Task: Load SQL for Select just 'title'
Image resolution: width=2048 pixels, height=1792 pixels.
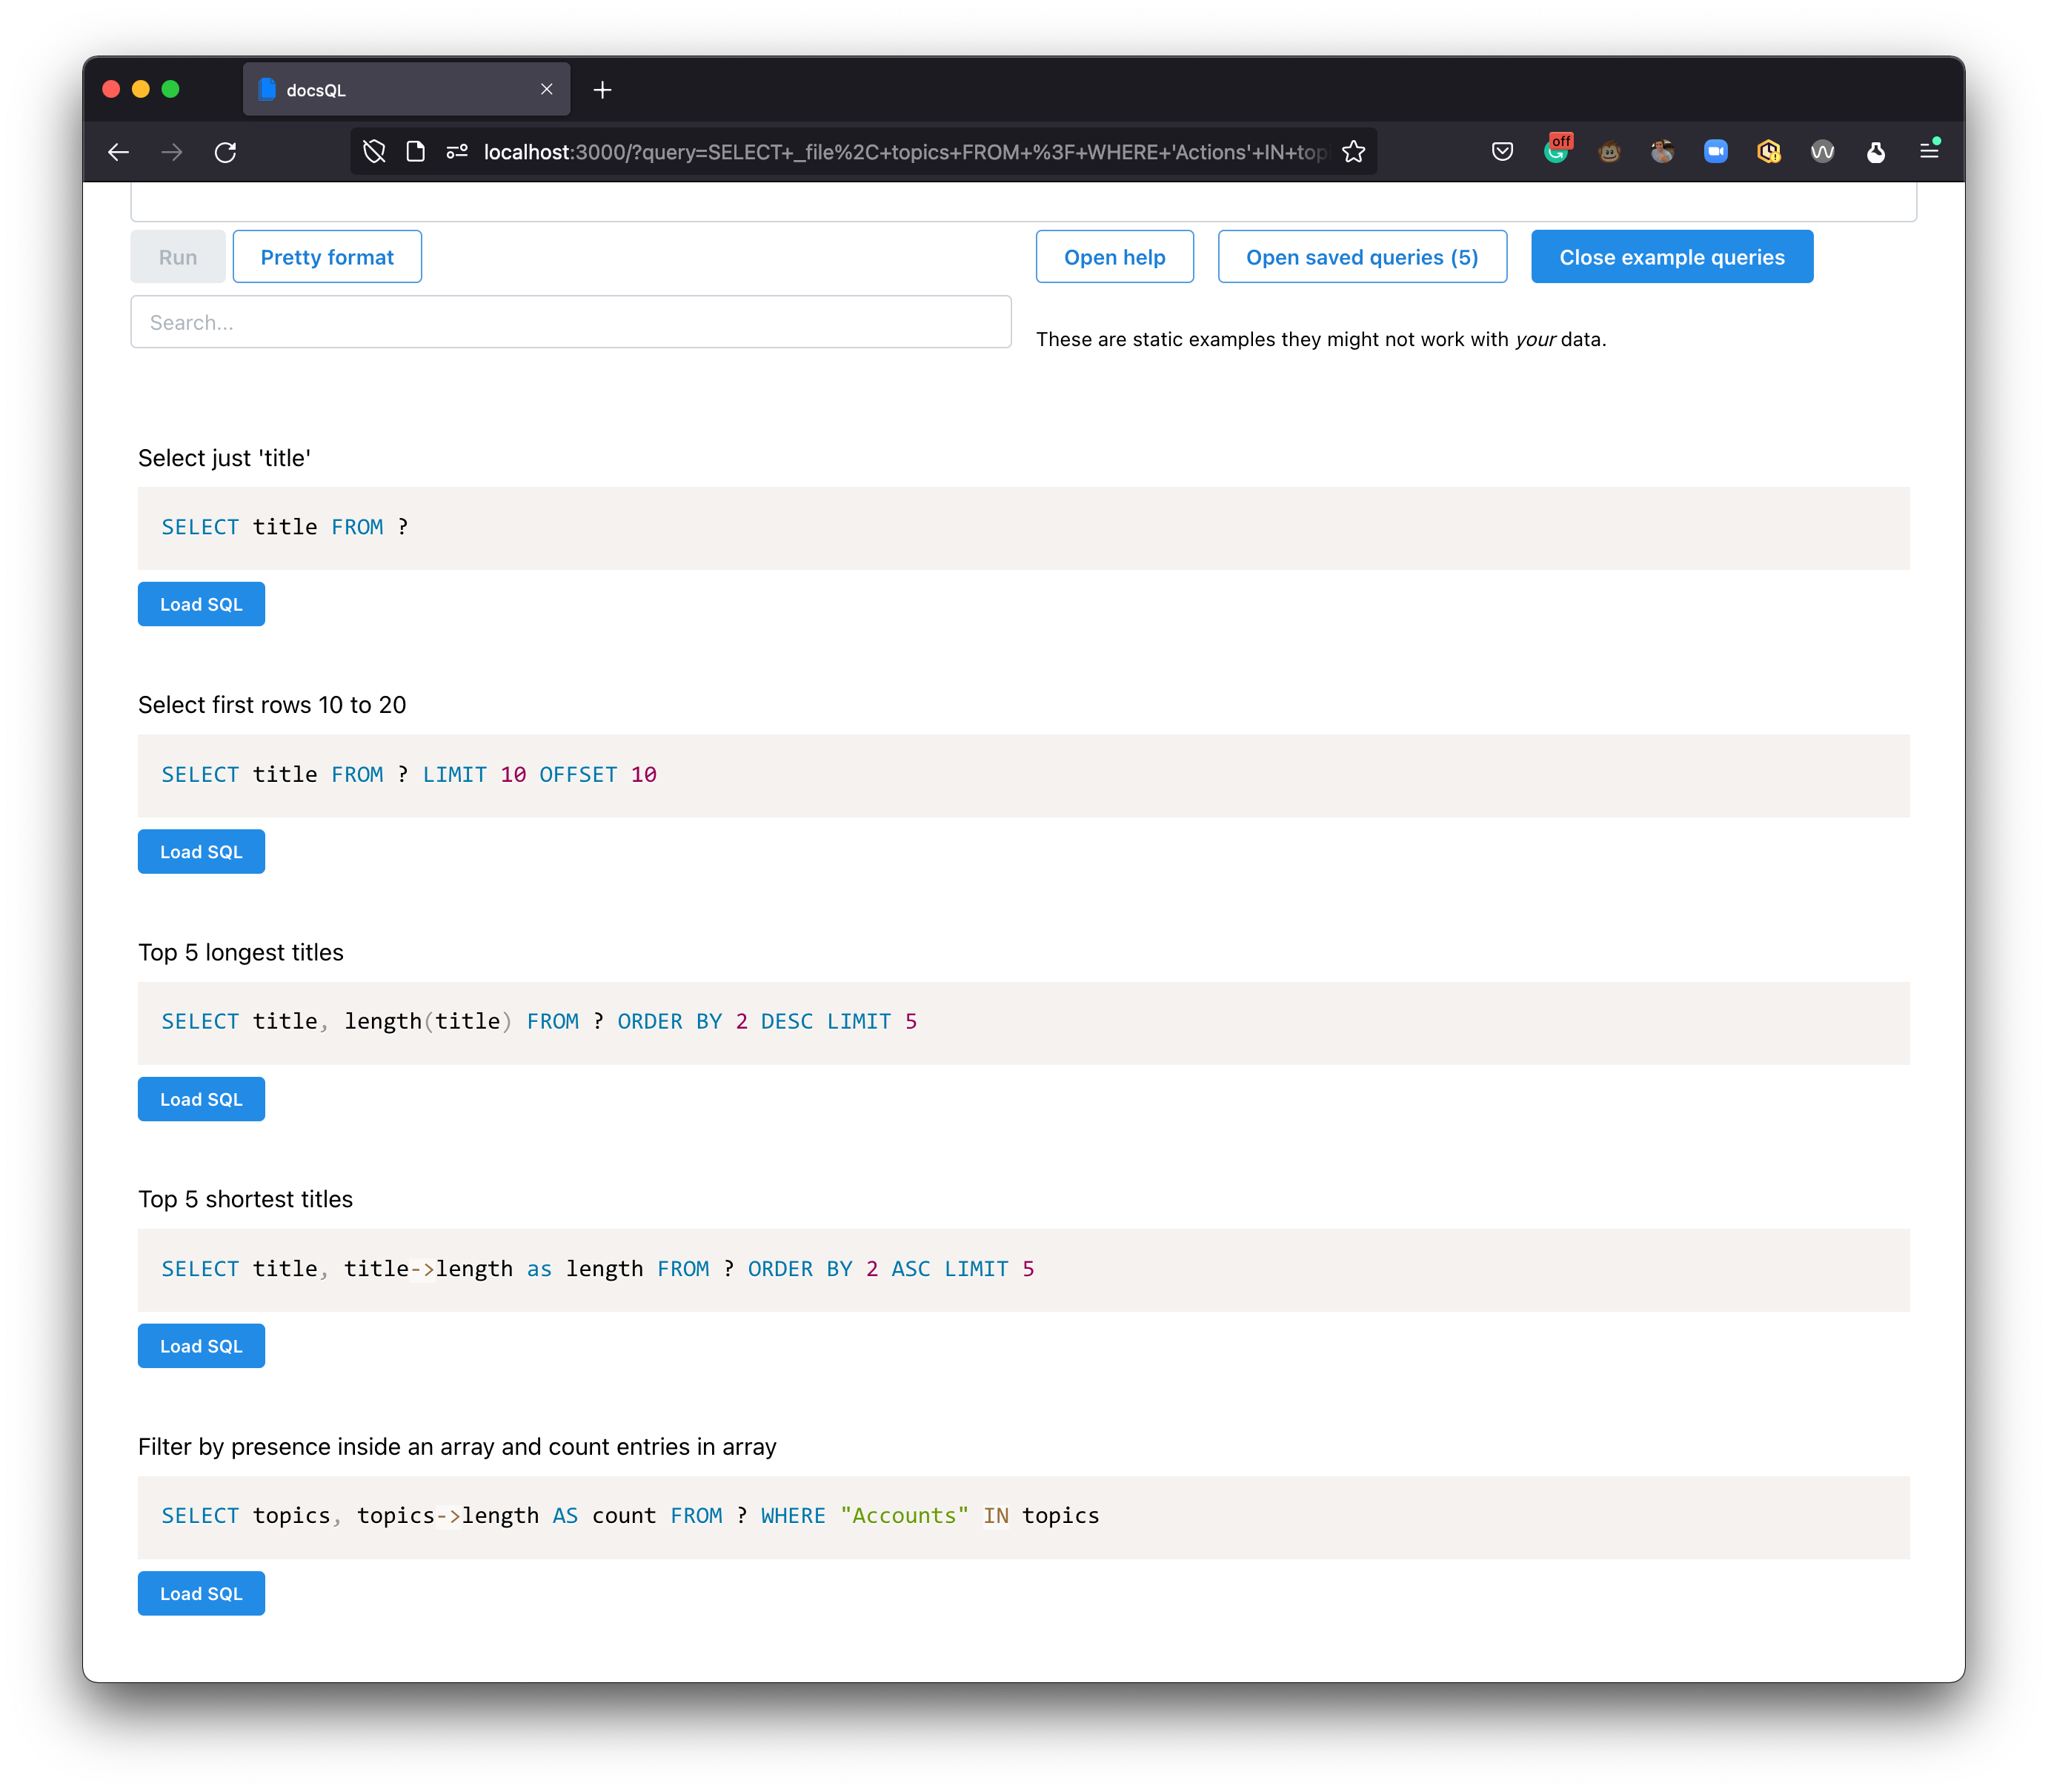Action: pyautogui.click(x=201, y=604)
